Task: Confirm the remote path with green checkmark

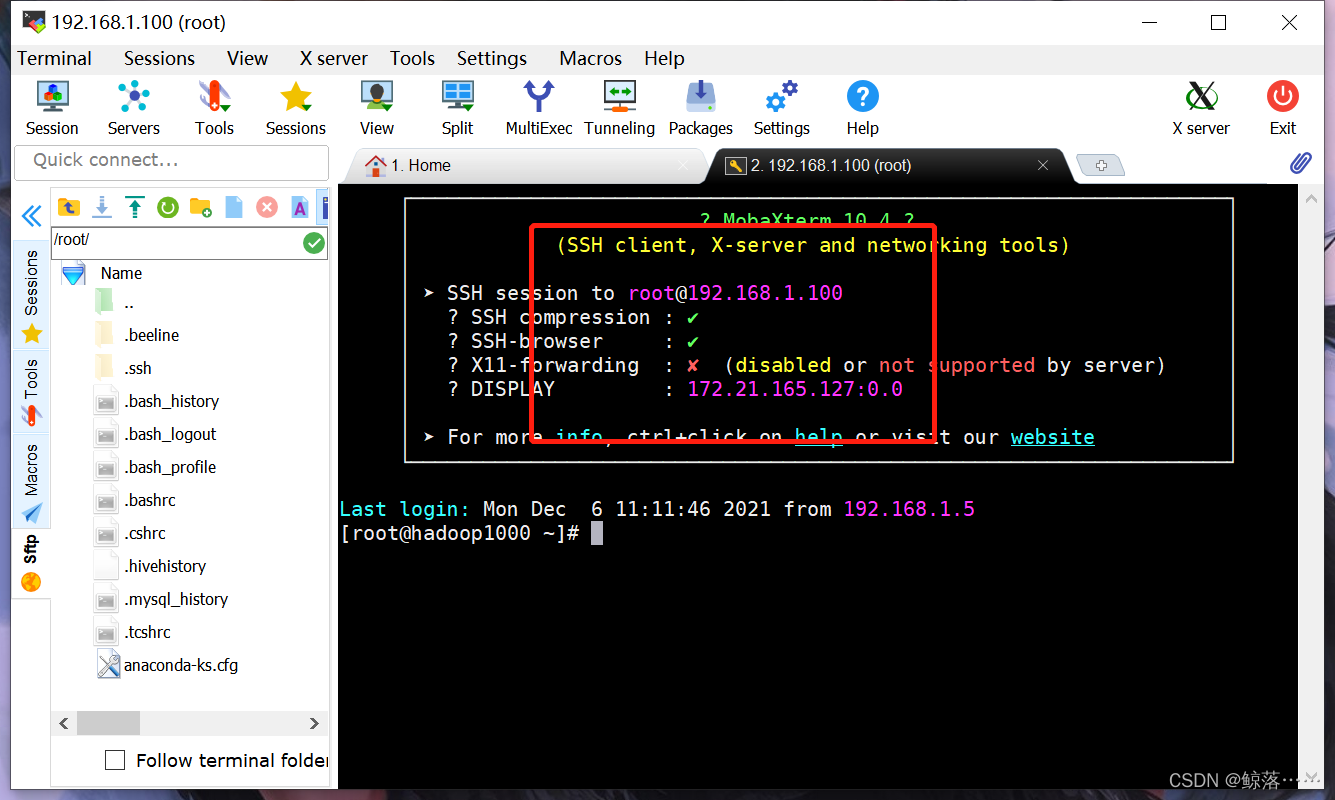Action: [x=314, y=243]
